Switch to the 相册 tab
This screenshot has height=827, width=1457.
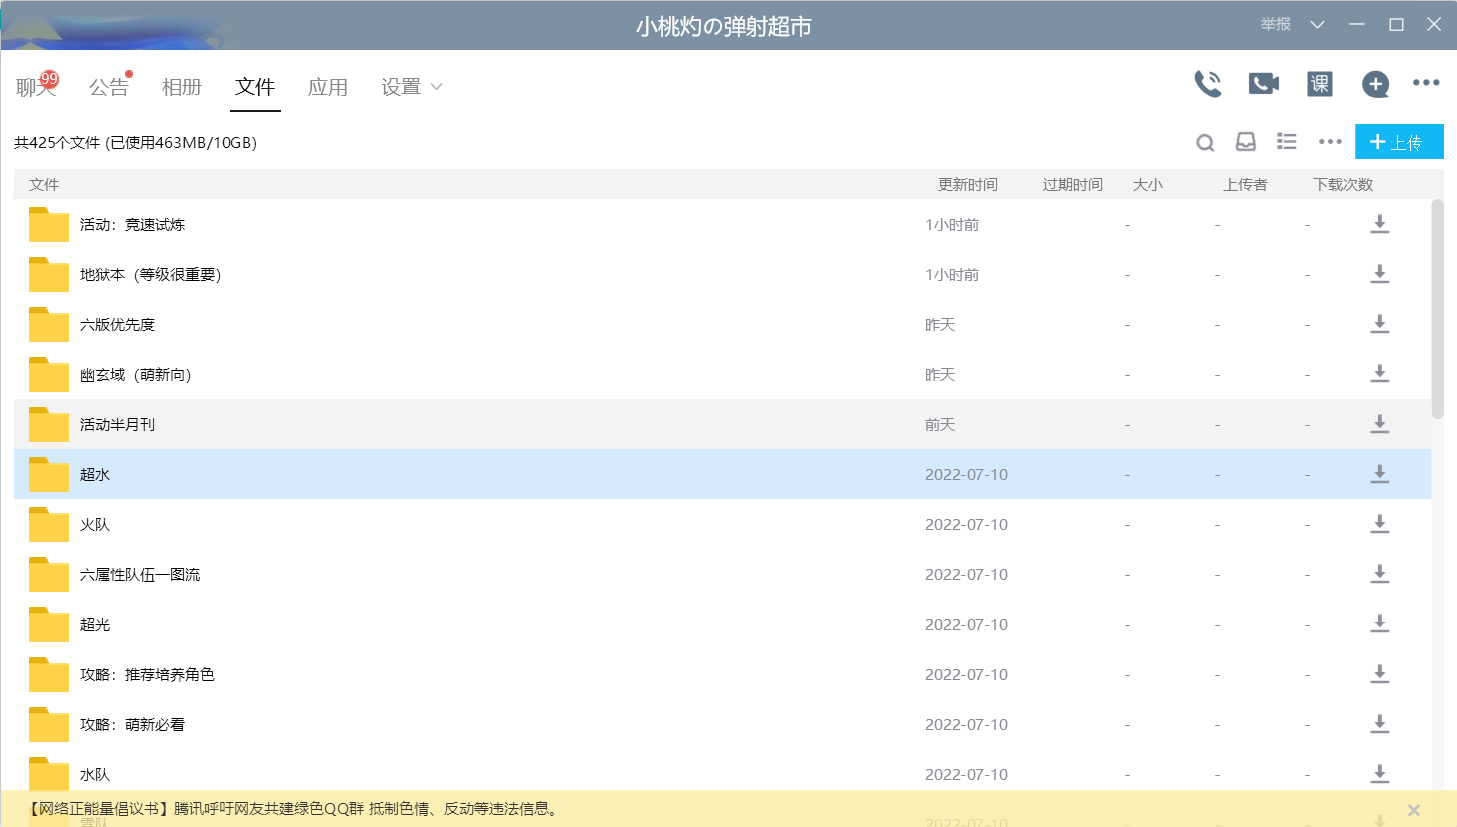click(x=182, y=87)
